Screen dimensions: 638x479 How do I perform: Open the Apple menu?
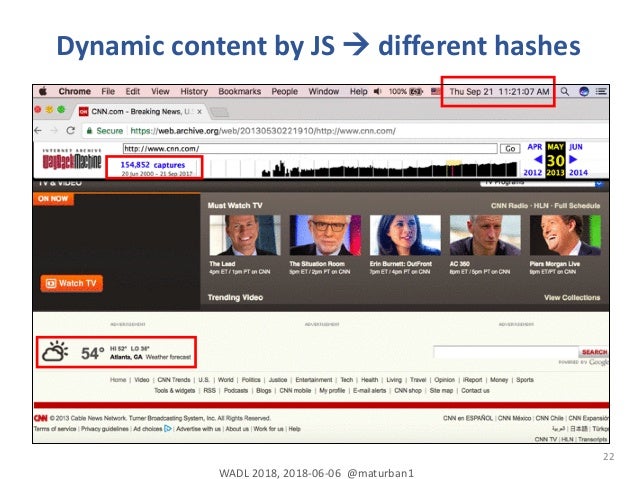(x=42, y=92)
